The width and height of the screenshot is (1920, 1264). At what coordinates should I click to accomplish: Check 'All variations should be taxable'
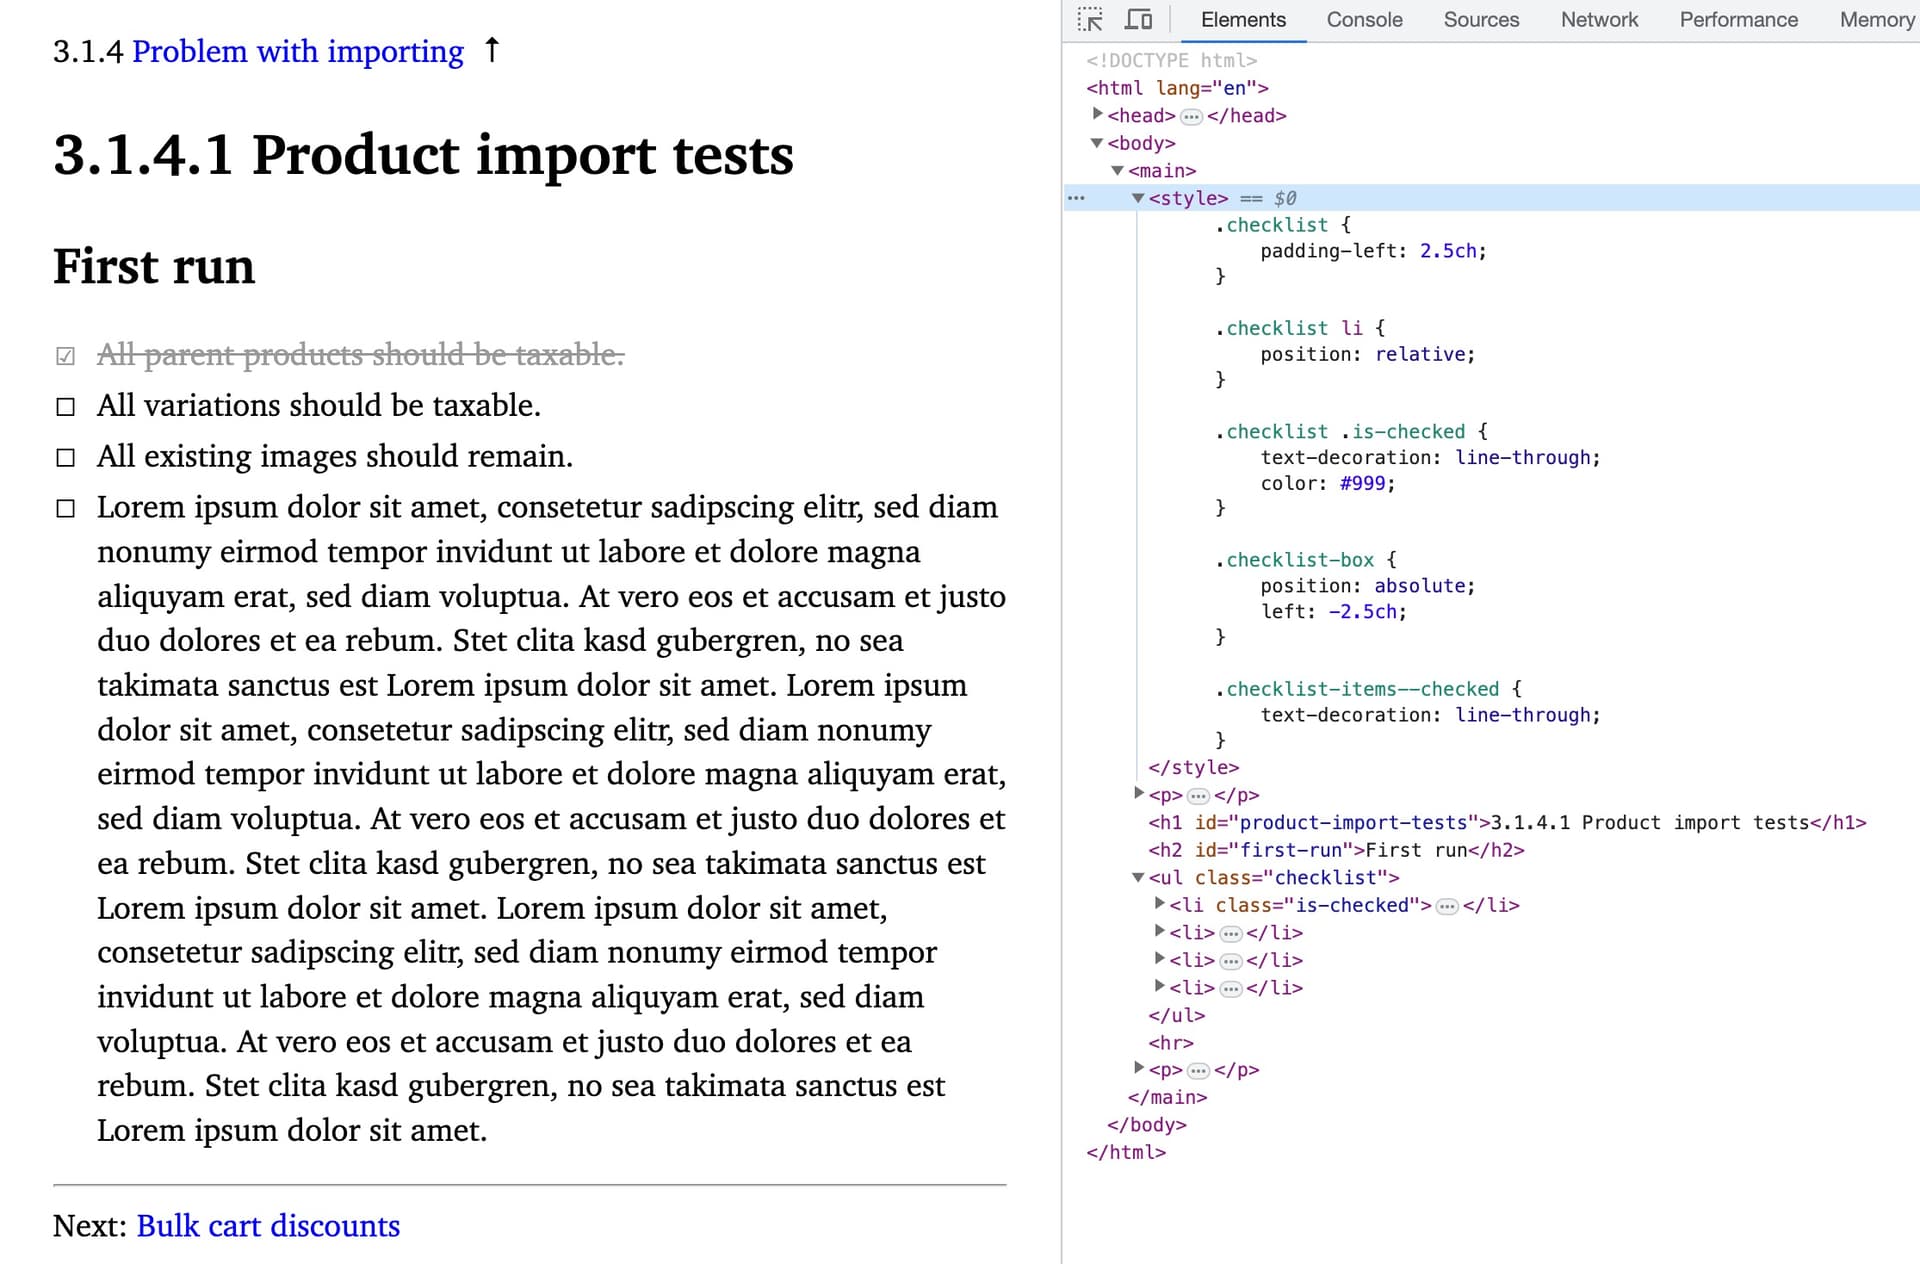click(66, 407)
